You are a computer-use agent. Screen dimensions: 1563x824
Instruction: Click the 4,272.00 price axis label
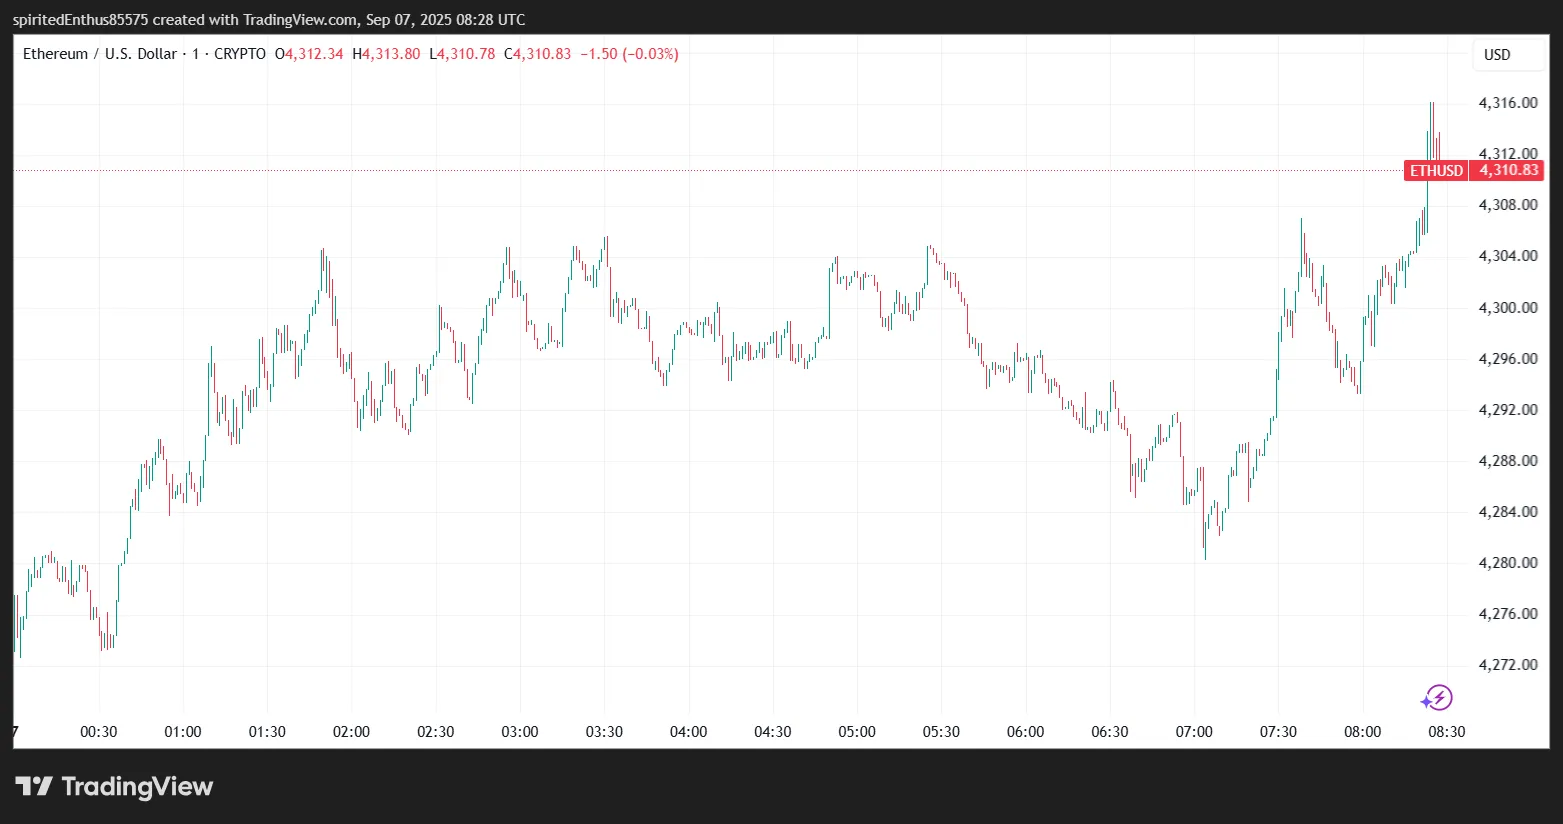tap(1507, 665)
